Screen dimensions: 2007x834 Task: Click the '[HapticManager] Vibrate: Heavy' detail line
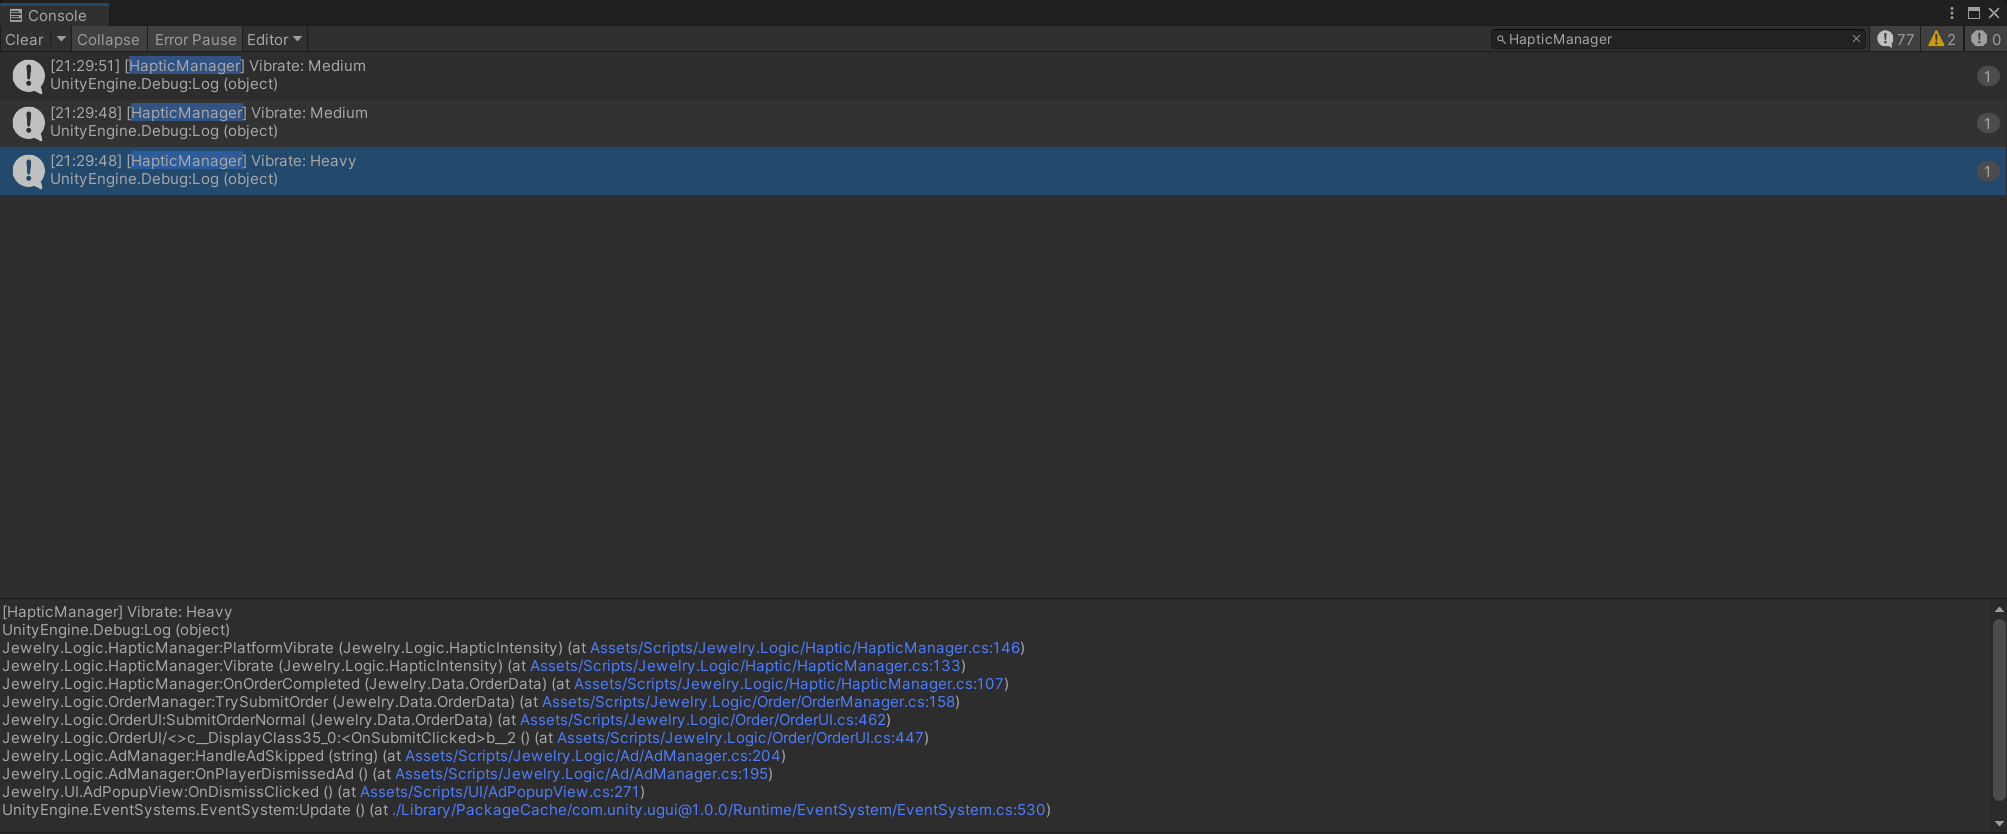point(117,612)
